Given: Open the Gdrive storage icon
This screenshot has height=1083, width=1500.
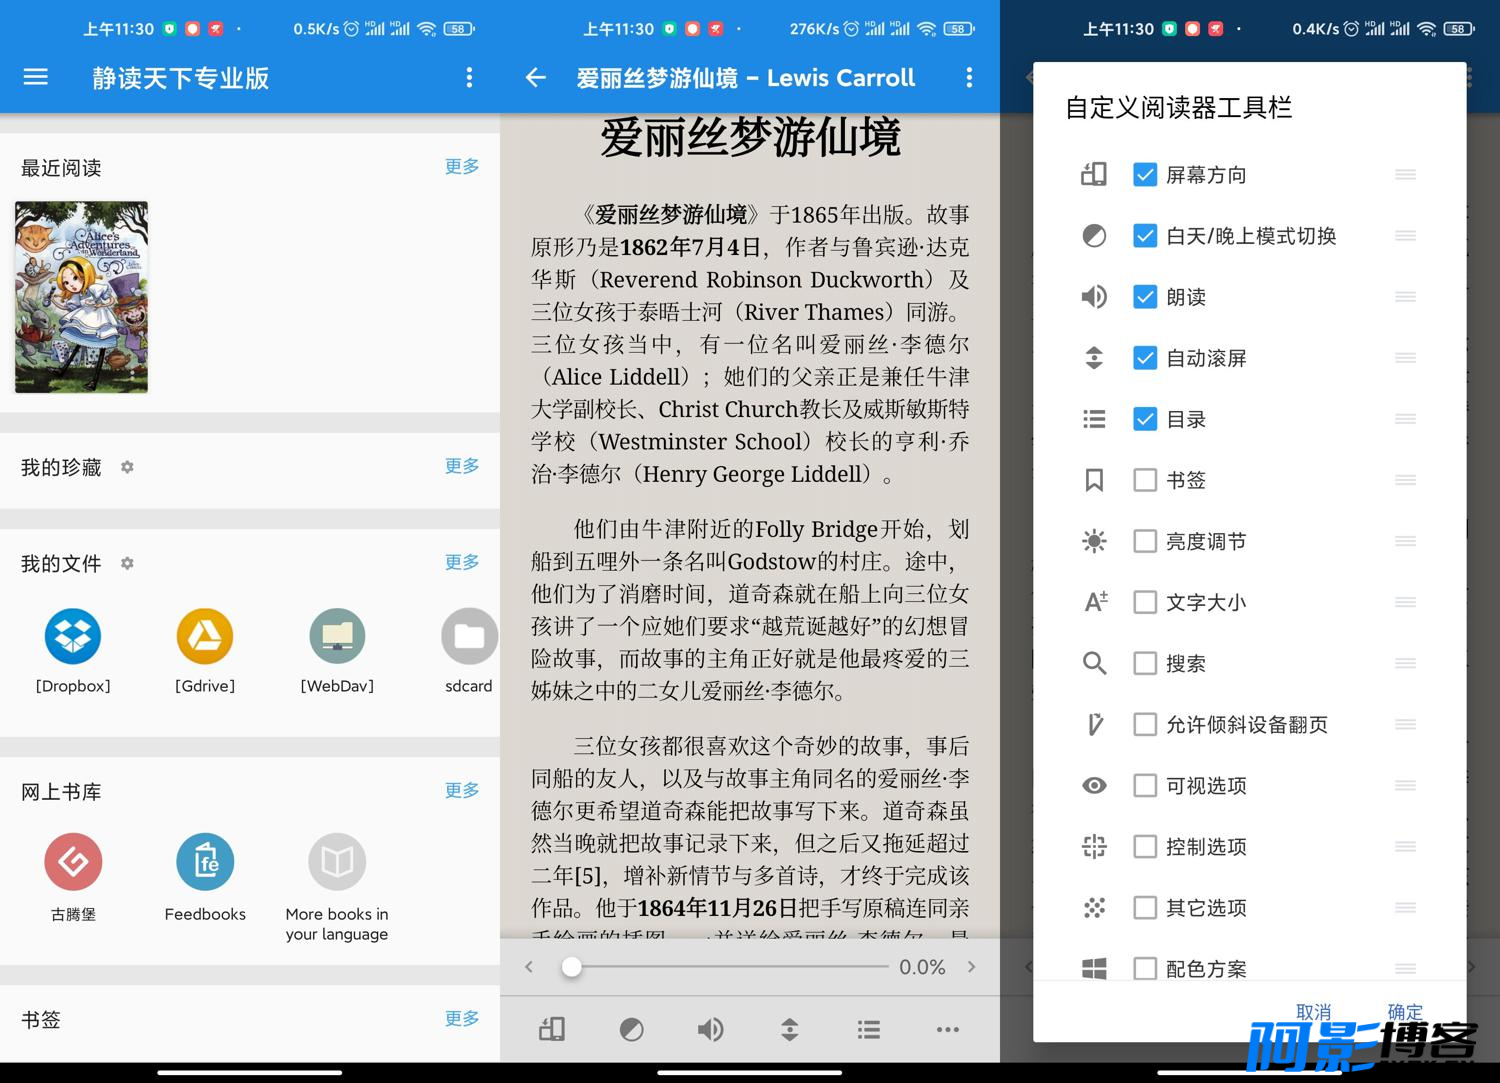Looking at the screenshot, I should click(x=205, y=636).
